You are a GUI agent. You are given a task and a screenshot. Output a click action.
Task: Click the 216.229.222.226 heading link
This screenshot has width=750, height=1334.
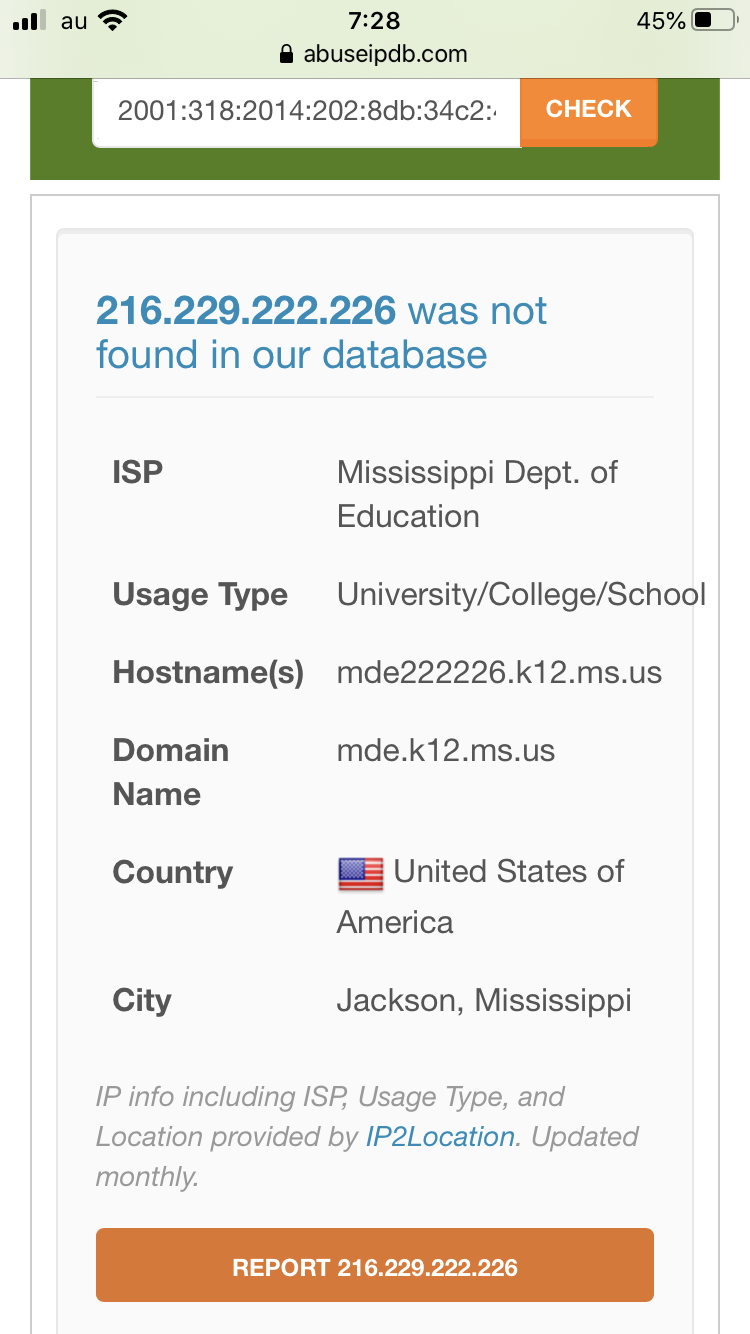pyautogui.click(x=246, y=311)
